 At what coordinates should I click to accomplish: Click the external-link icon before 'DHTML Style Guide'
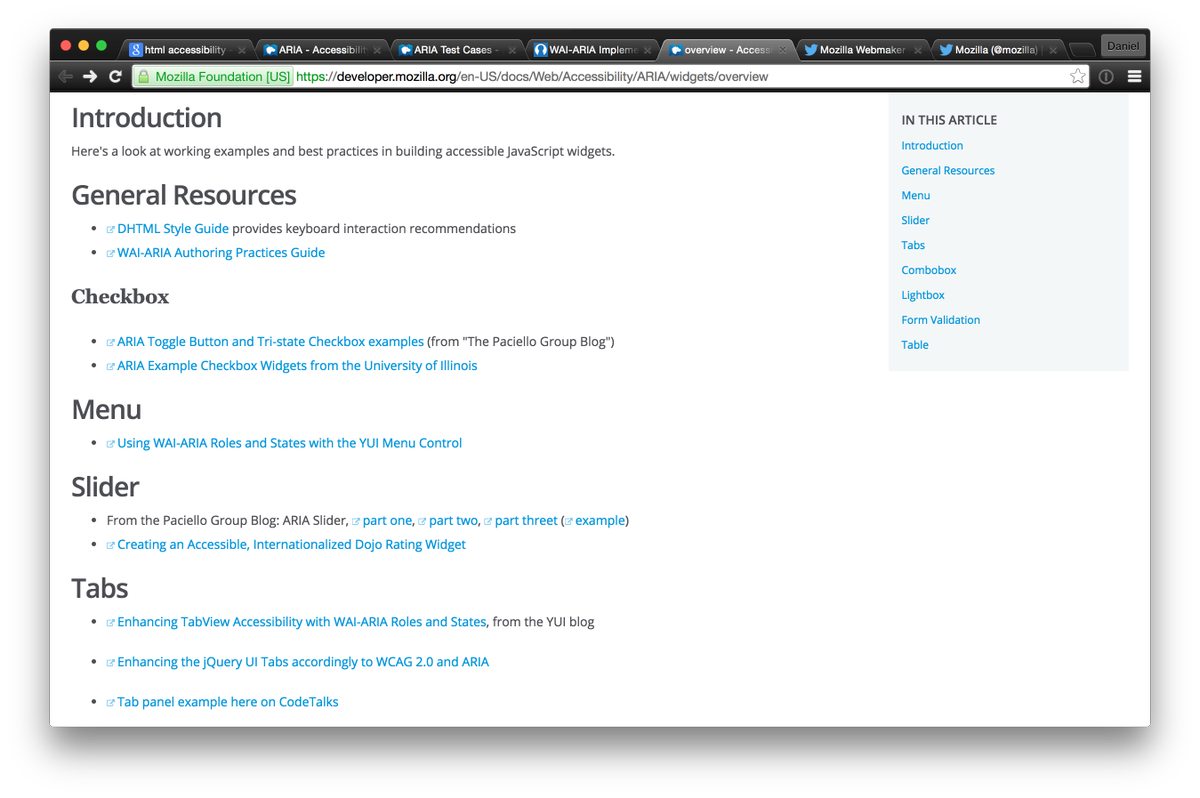pos(111,229)
